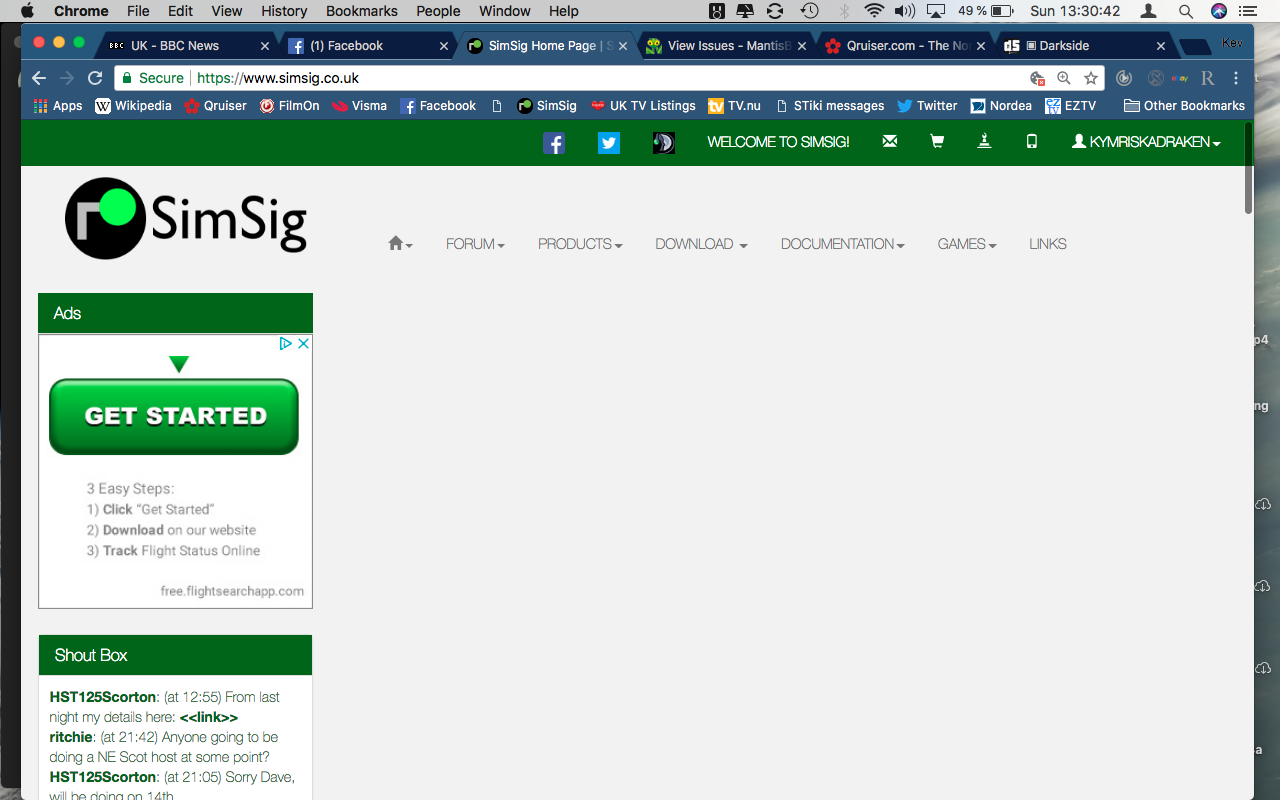The width and height of the screenshot is (1280, 800).
Task: Open the LINKS page
Action: [1048, 244]
